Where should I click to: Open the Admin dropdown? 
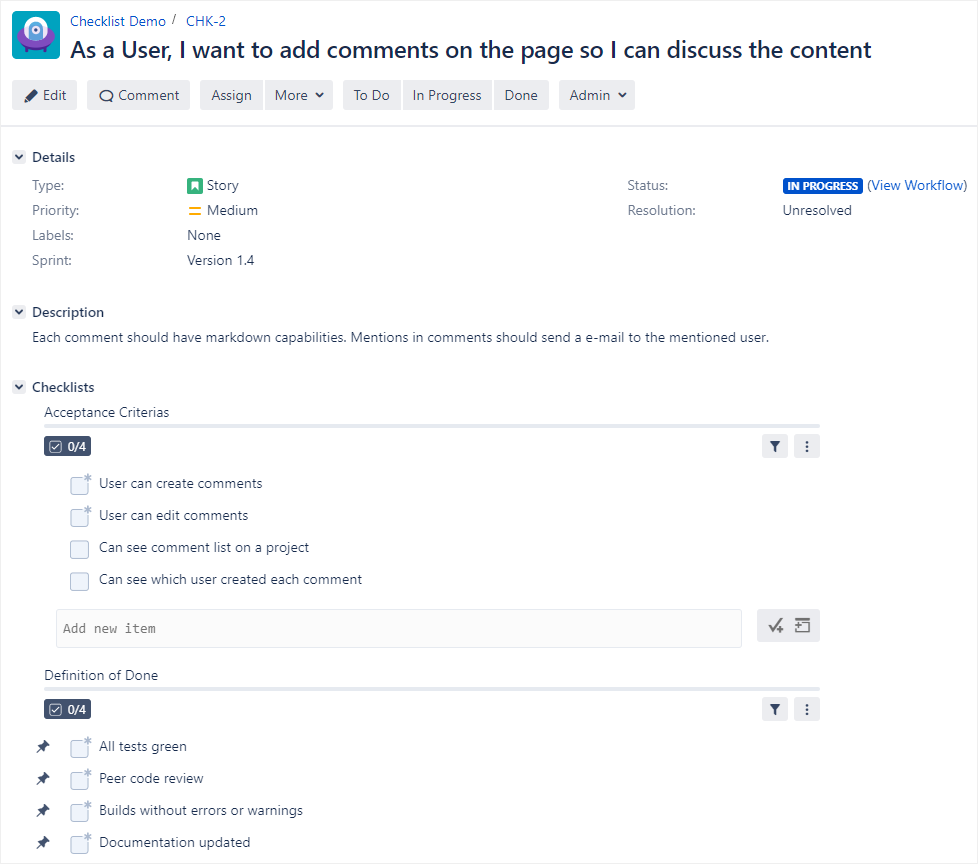click(596, 95)
